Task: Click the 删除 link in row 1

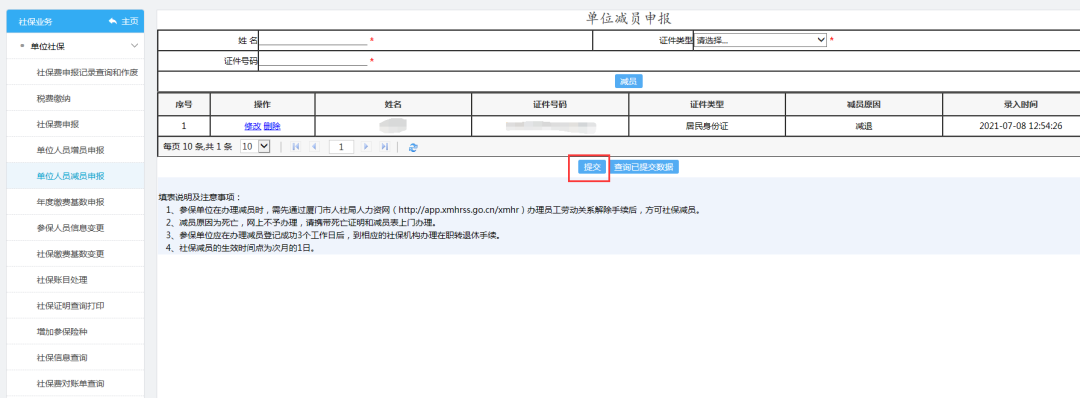Action: click(272, 126)
